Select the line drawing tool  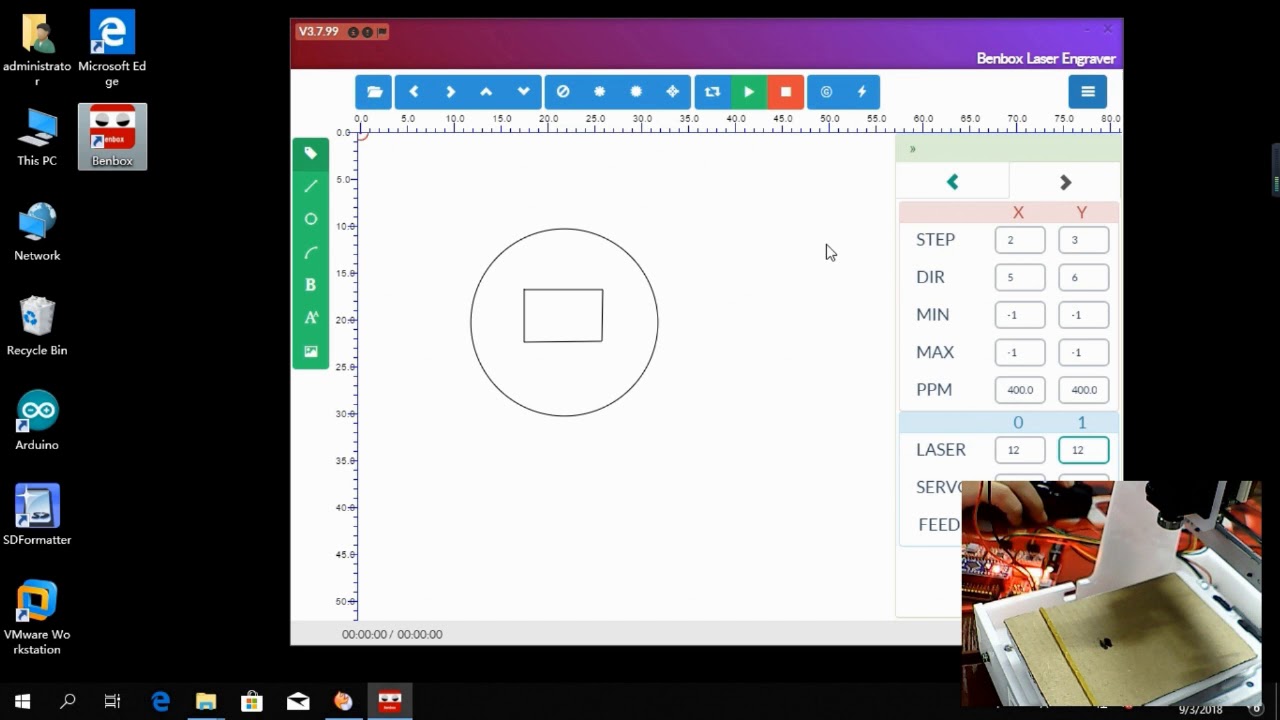pos(311,186)
